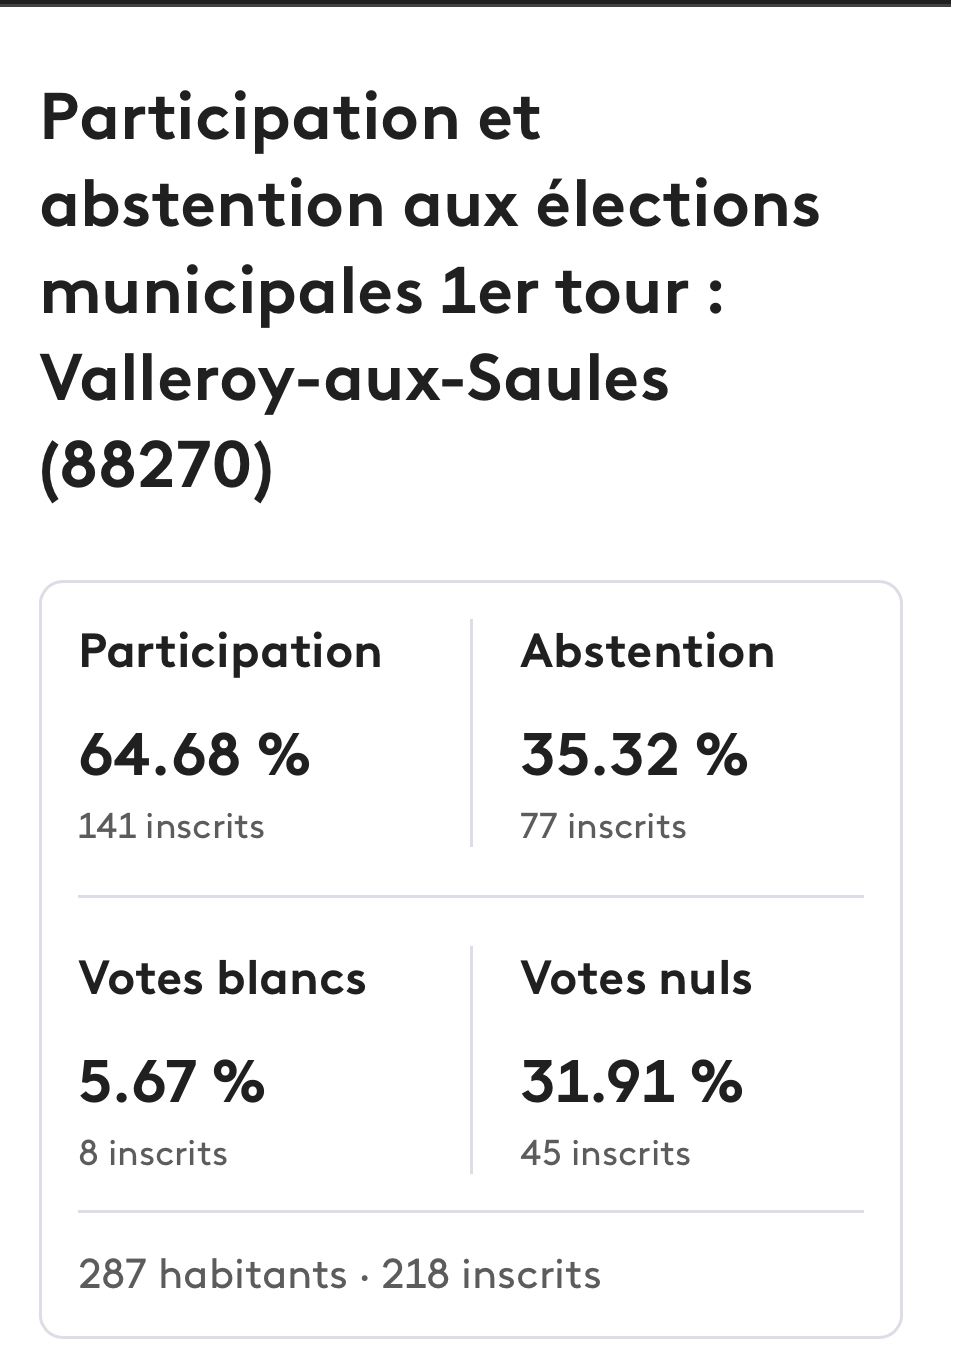Click "Participation et" heading first line
The height and width of the screenshot is (1366, 955).
tap(290, 119)
